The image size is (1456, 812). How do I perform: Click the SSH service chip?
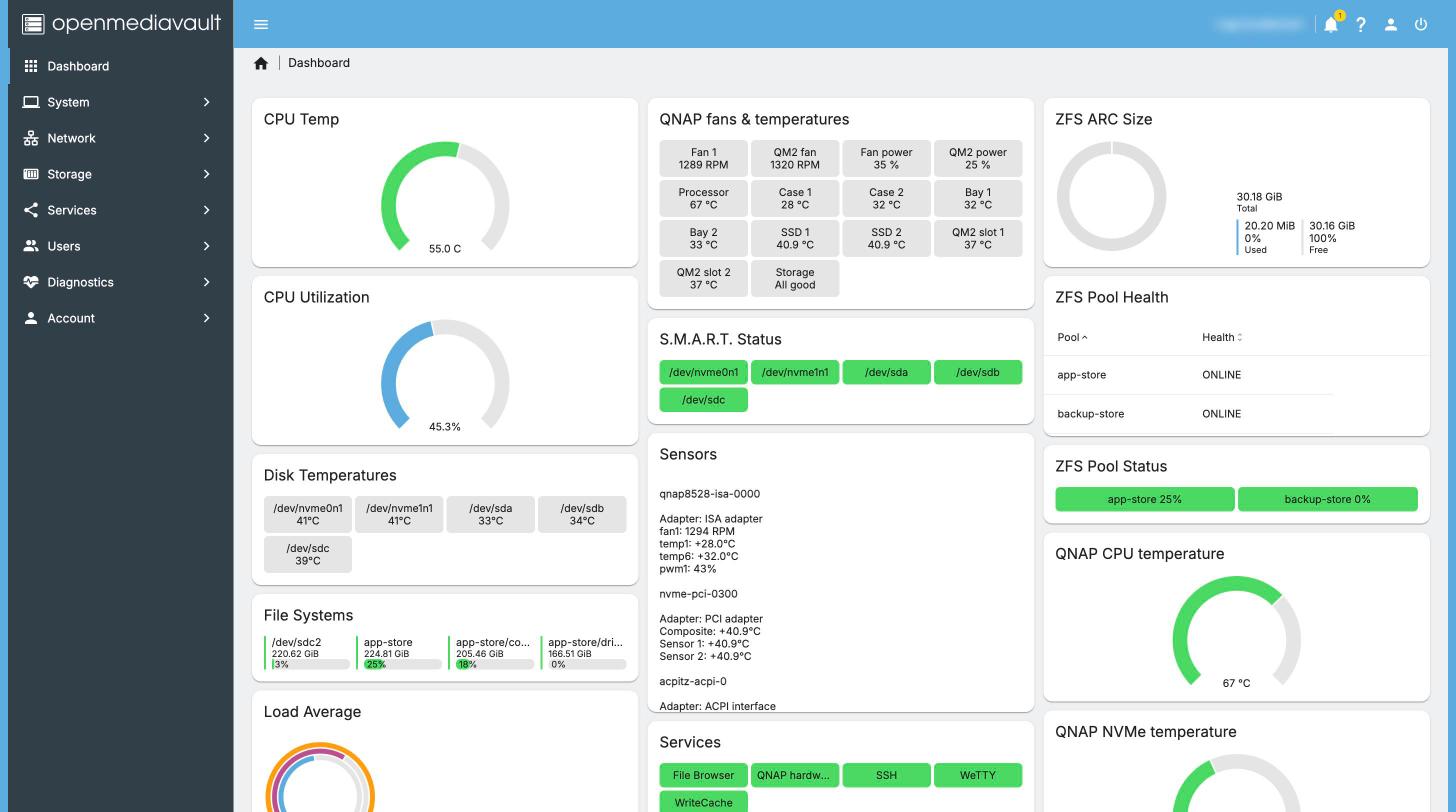(x=886, y=775)
